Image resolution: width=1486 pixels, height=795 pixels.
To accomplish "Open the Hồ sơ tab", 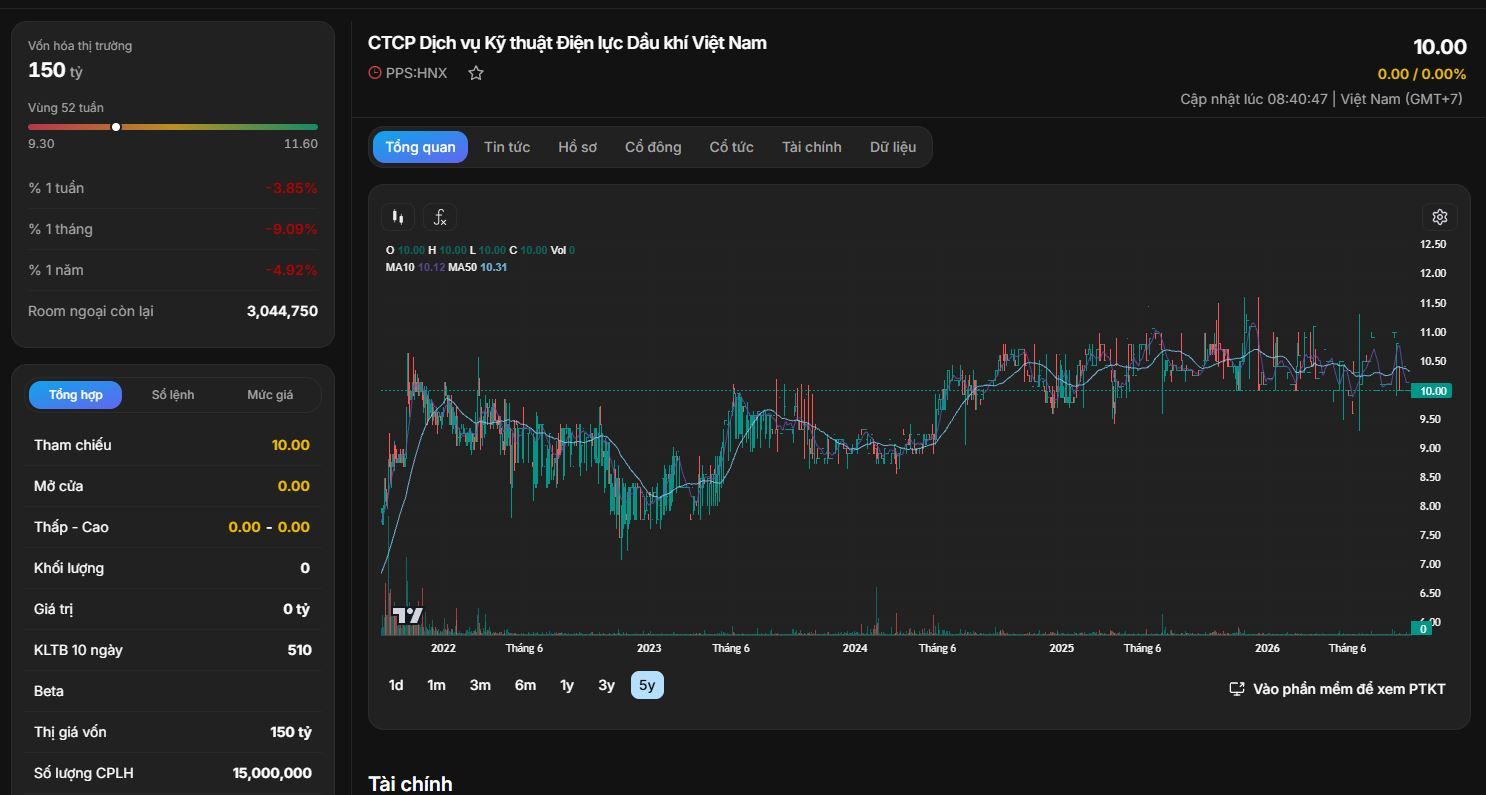I will click(x=577, y=147).
